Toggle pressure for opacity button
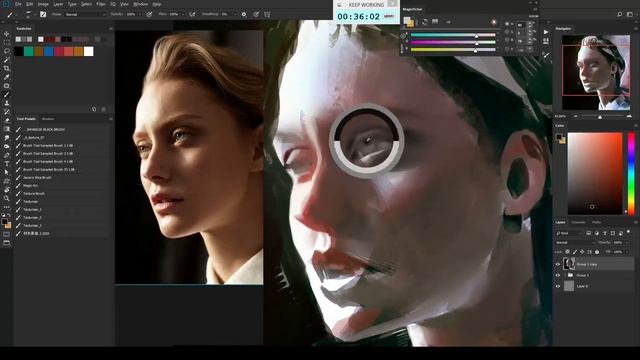This screenshot has height=360, width=640. [149, 14]
